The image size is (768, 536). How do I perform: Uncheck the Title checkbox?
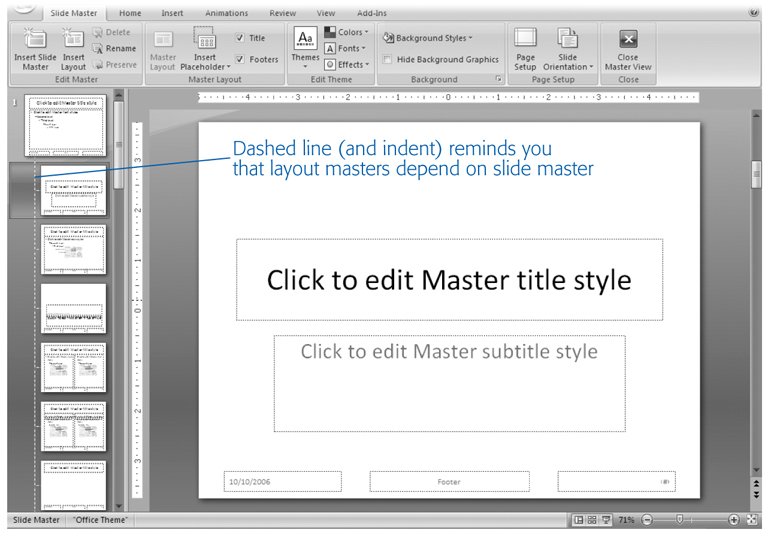click(240, 38)
